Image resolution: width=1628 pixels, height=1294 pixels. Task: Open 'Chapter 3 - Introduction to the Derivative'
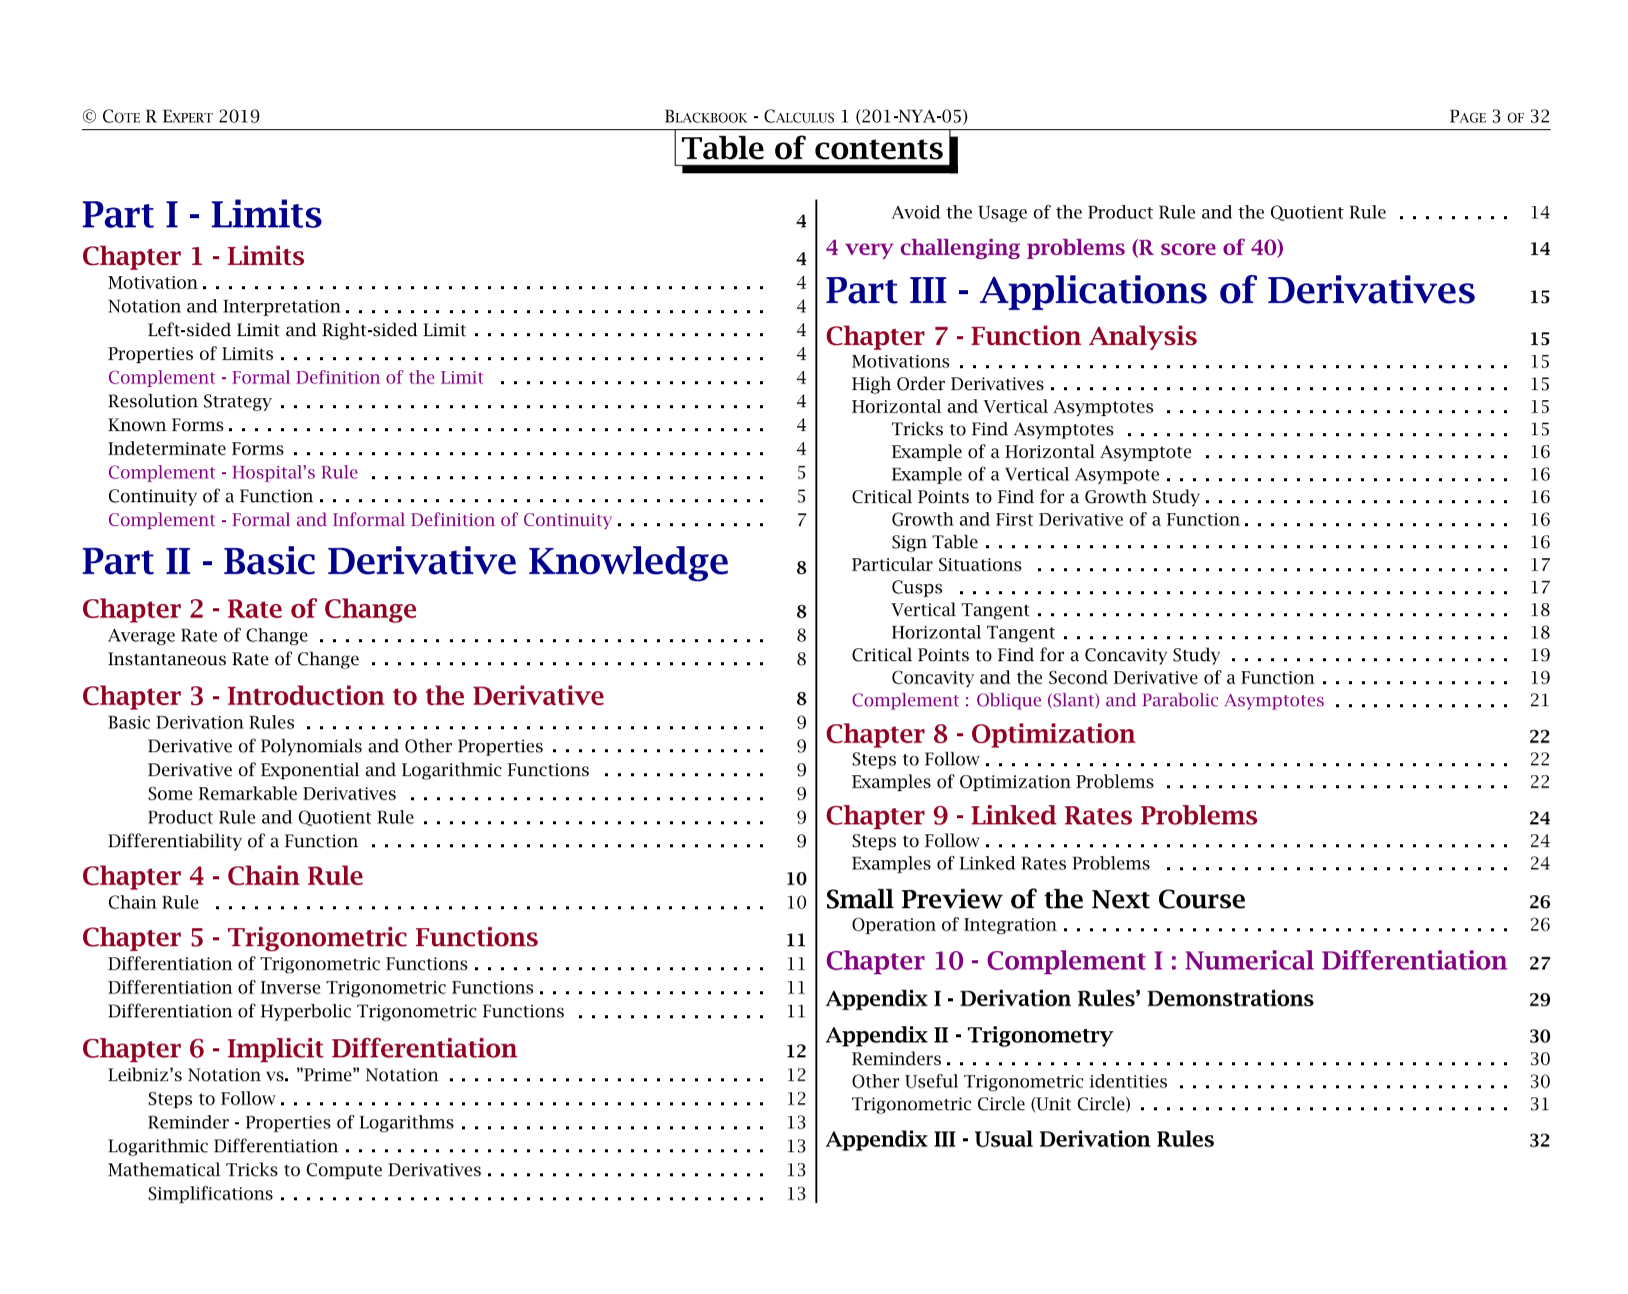pyautogui.click(x=343, y=696)
